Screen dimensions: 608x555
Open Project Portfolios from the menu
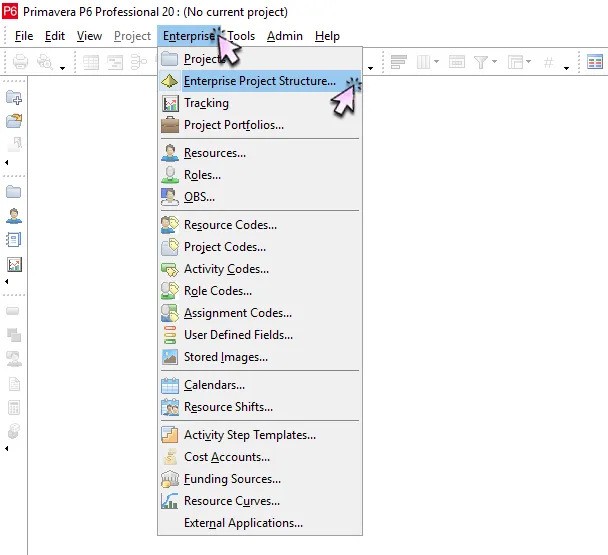point(260,125)
